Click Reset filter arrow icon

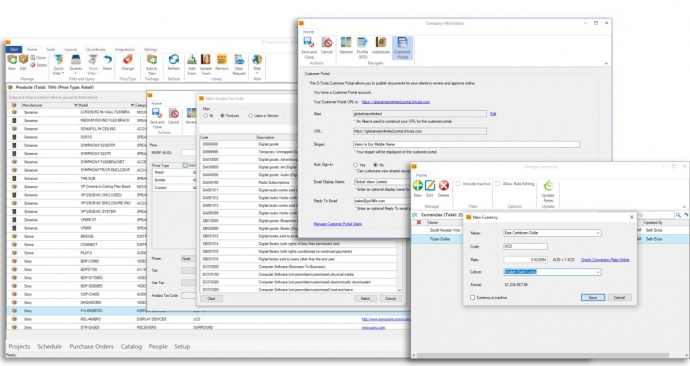point(108,60)
